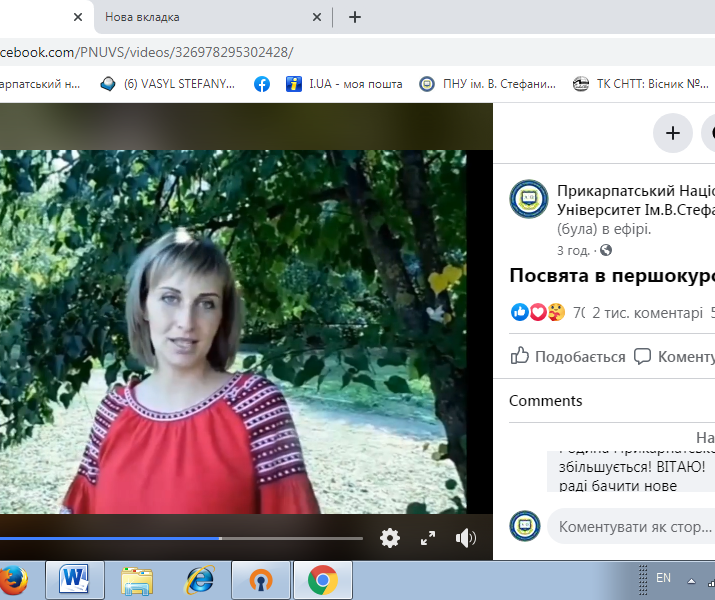
Task: Open Google Chrome from the taskbar
Action: click(323, 580)
